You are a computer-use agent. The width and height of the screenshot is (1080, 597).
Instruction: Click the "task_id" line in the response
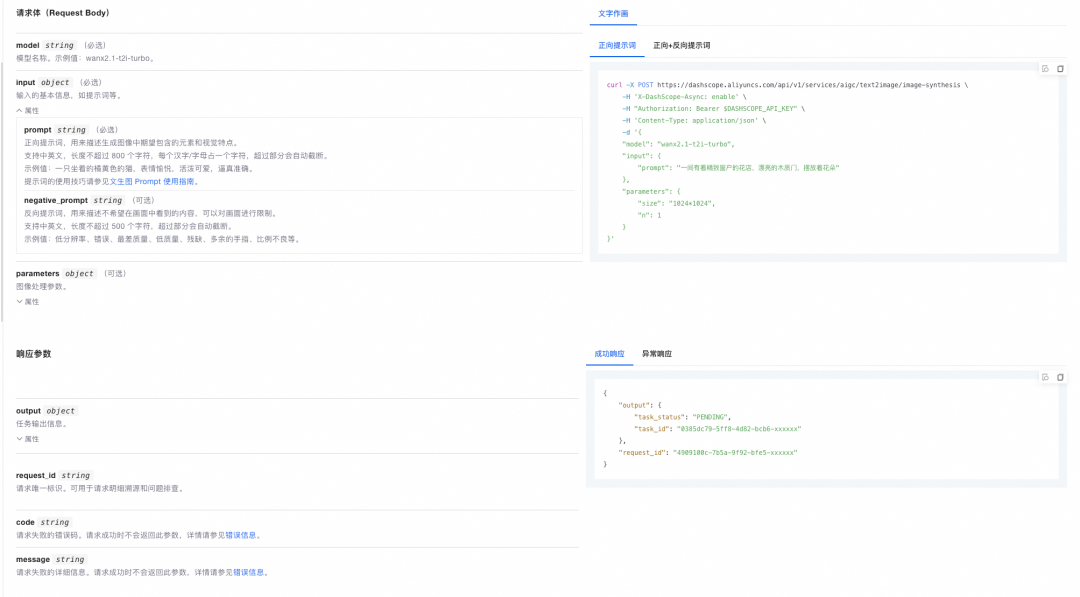coord(718,429)
